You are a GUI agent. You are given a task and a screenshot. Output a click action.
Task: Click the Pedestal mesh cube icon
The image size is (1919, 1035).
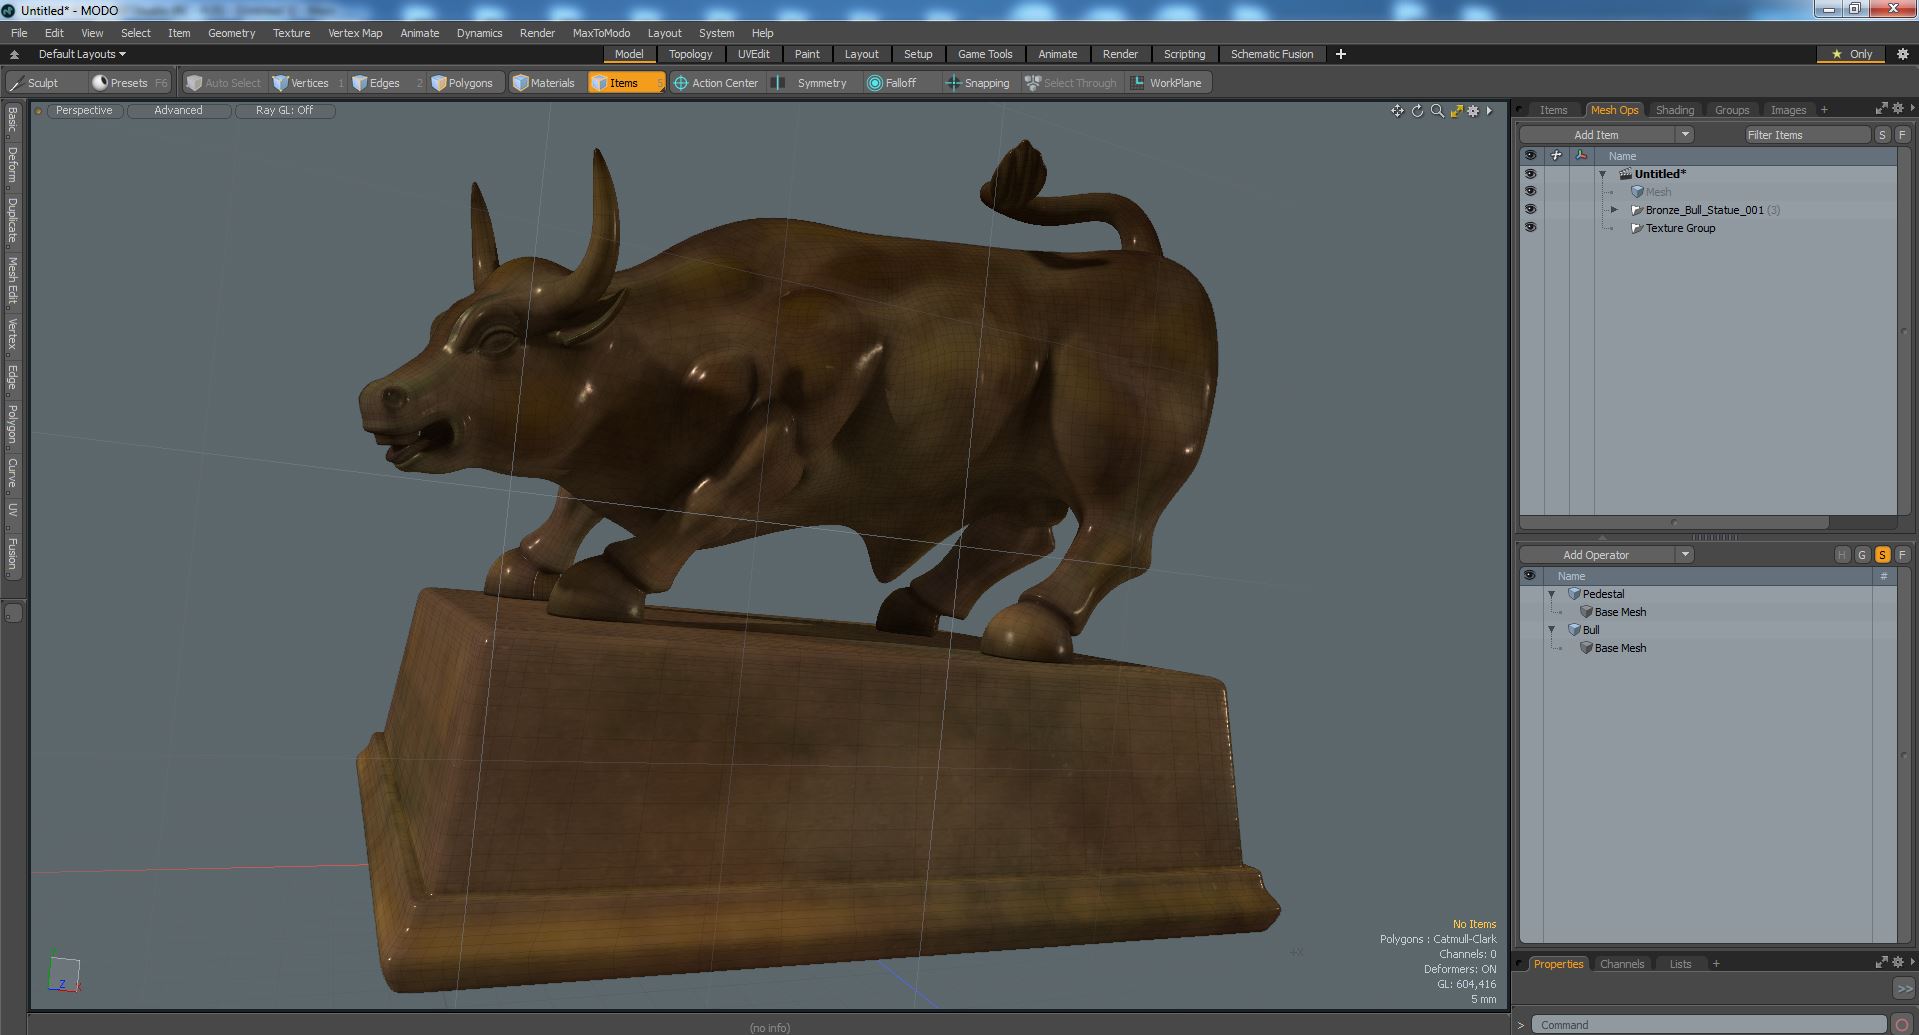tap(1574, 594)
